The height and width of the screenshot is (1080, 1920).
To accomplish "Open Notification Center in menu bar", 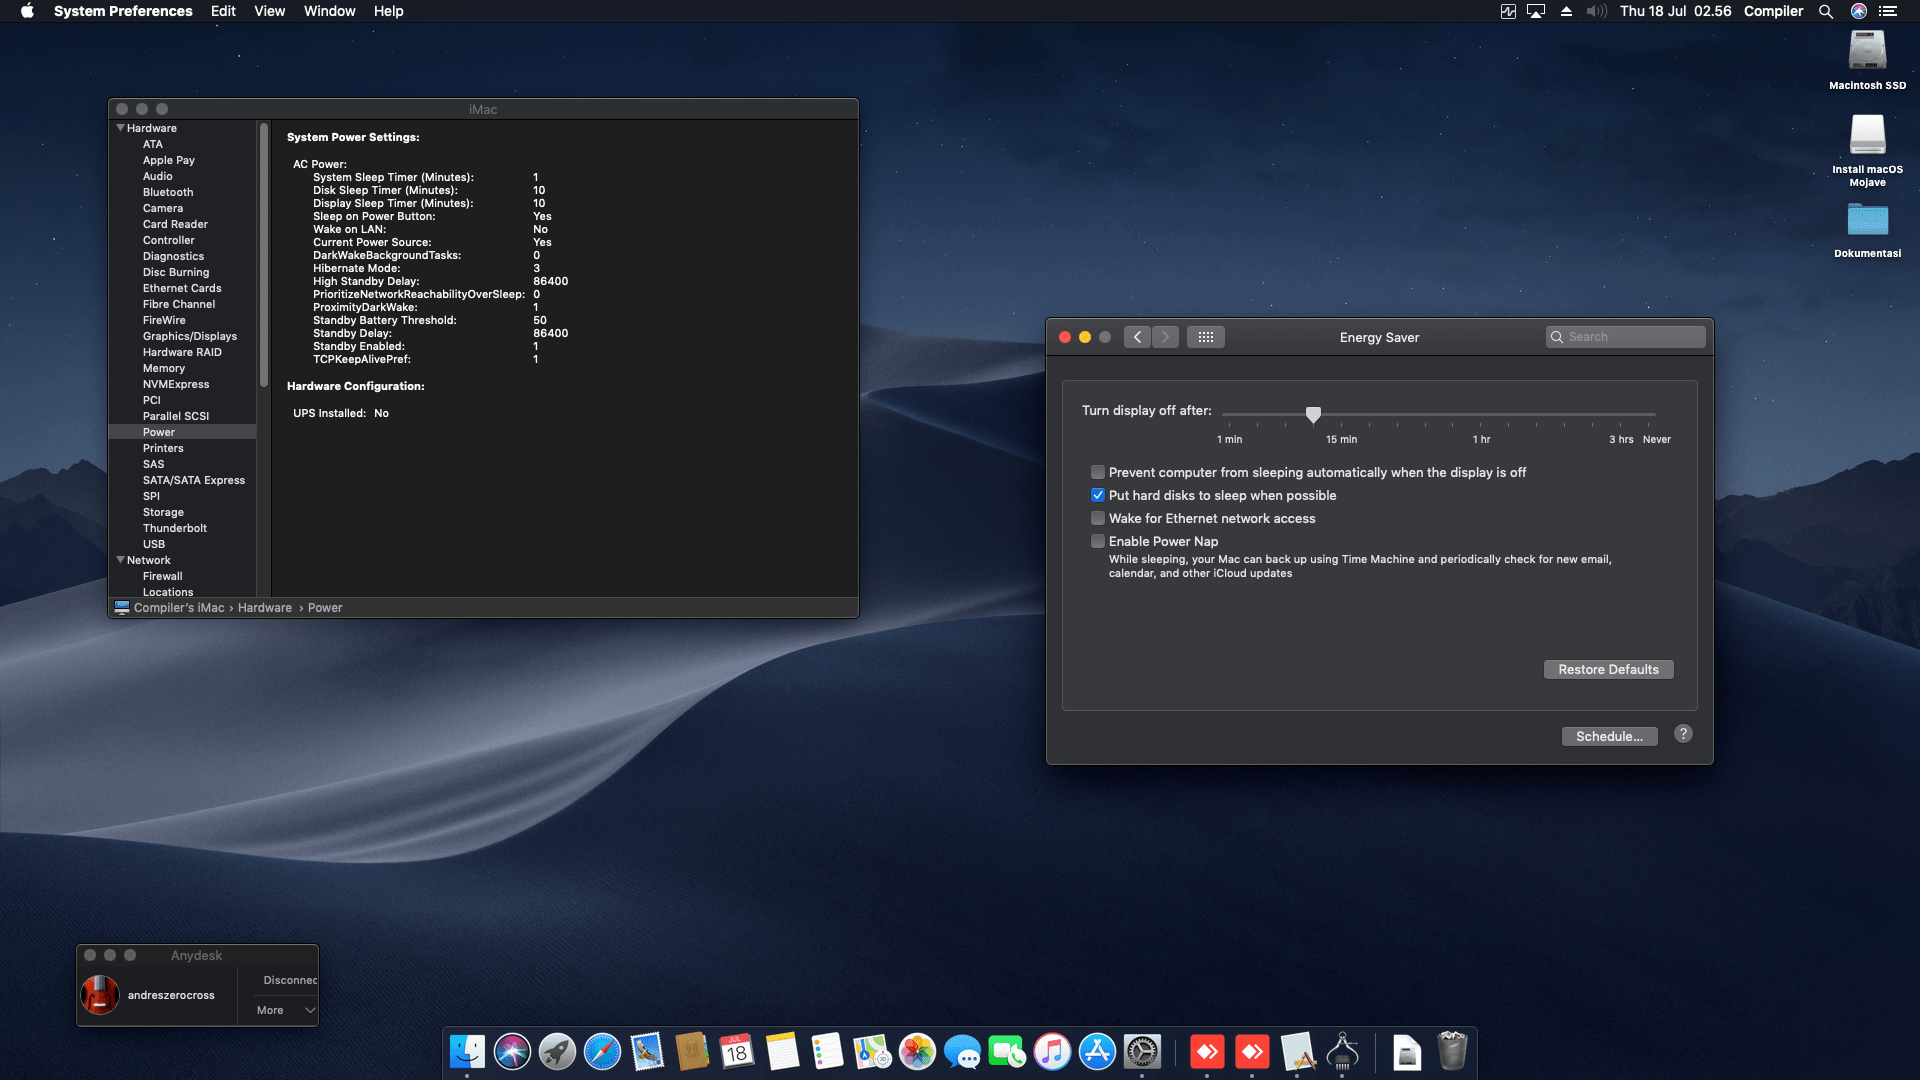I will 1888,11.
